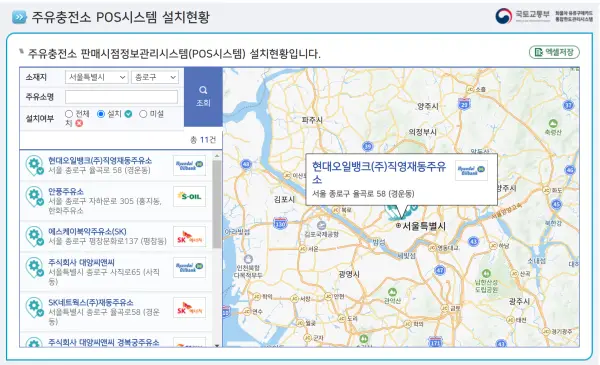This screenshot has width=600, height=365.
Task: Open the 종로구 district dropdown
Action: point(155,77)
